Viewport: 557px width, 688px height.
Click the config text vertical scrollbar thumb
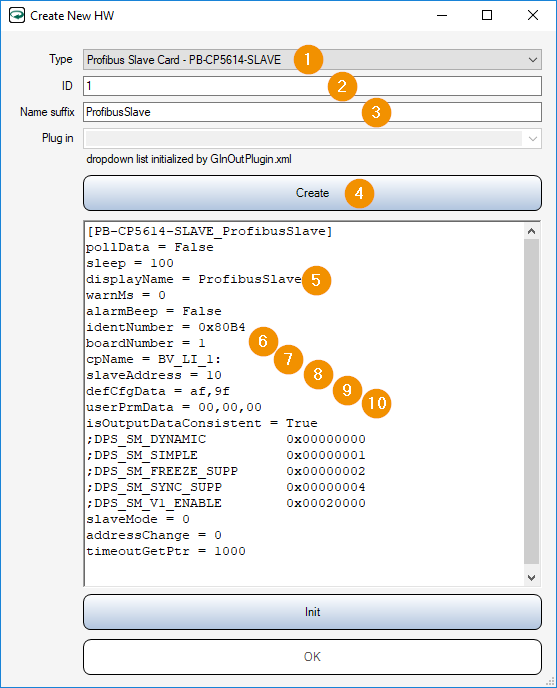(532, 401)
